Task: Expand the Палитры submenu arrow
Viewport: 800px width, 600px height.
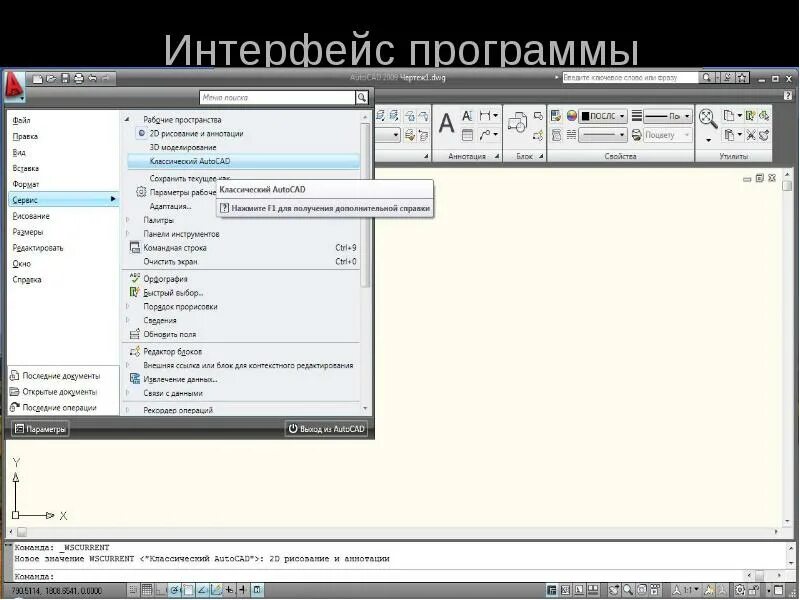Action: [x=128, y=220]
